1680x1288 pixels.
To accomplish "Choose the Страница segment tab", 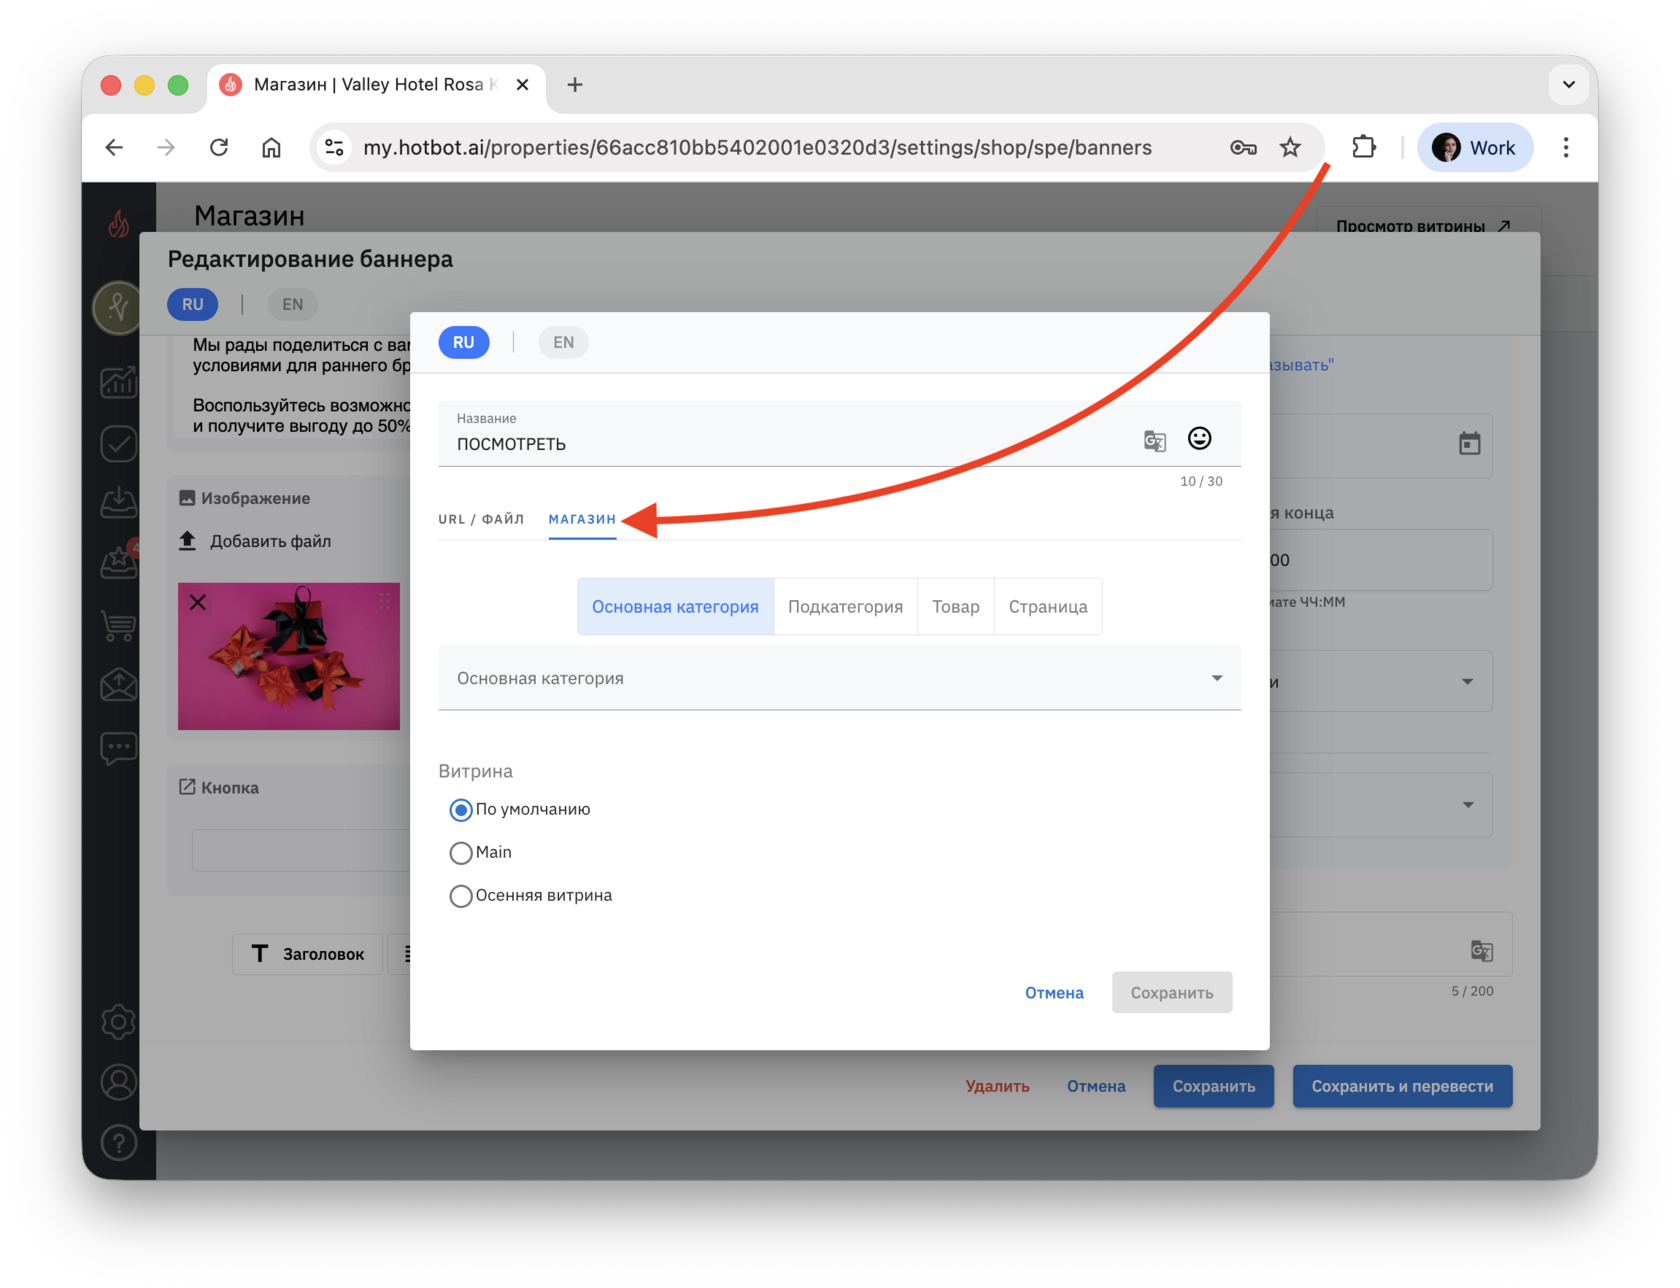I will 1048,606.
